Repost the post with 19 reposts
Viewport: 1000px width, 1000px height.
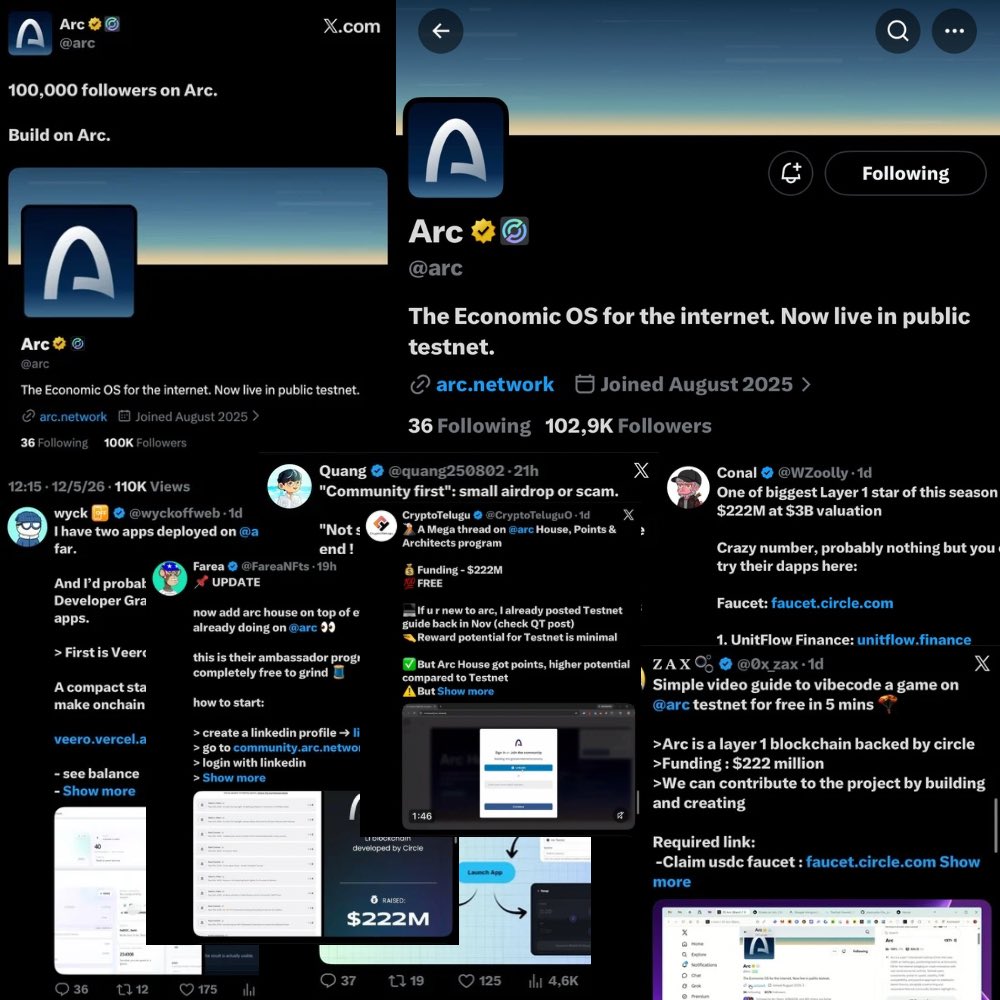[397, 980]
